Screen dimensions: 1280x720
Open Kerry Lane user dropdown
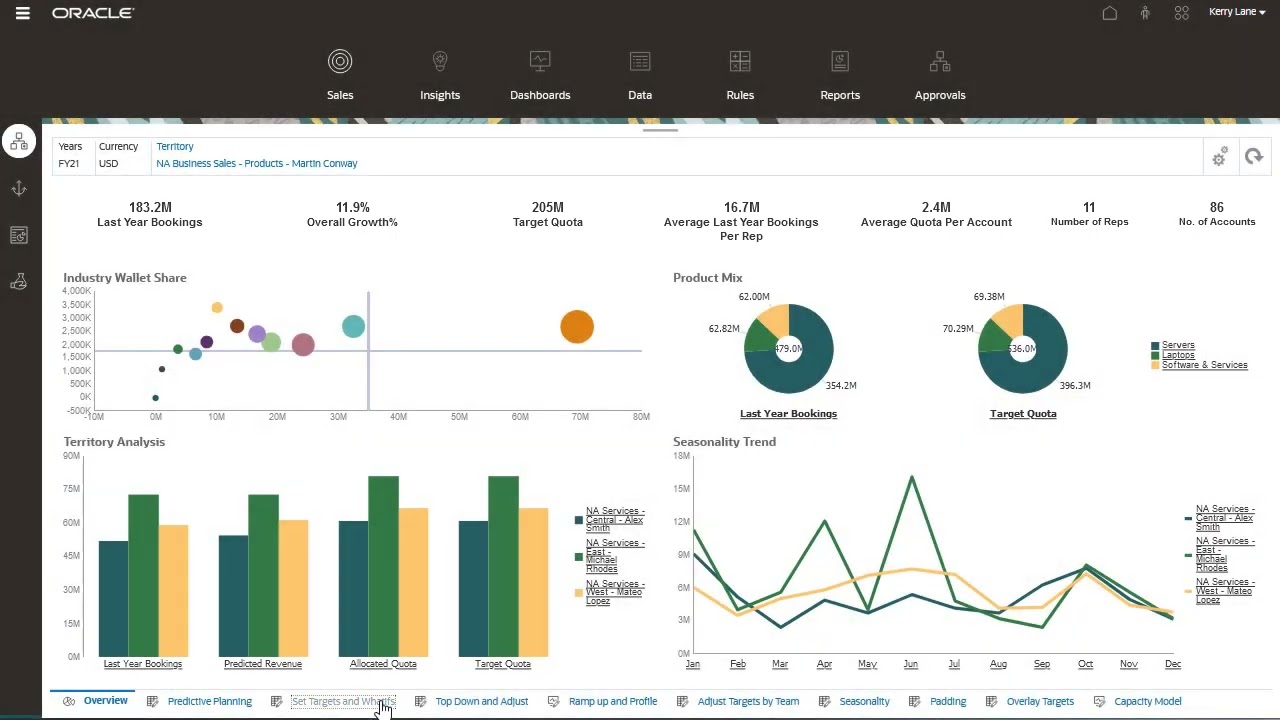[1237, 13]
